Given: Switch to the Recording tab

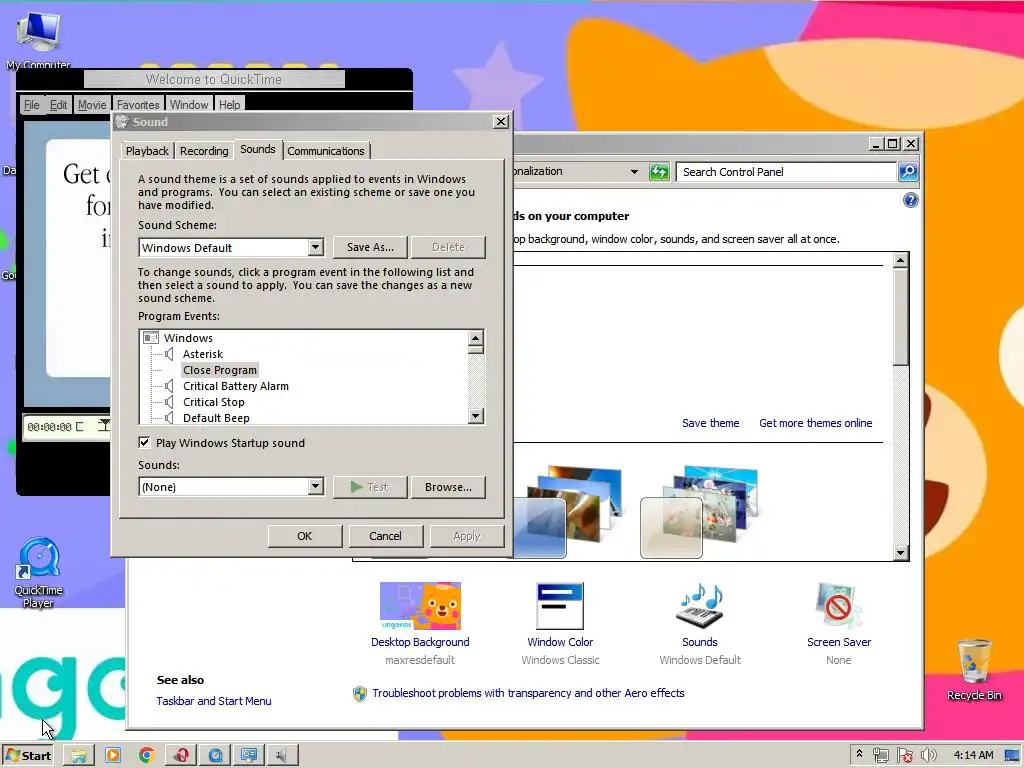Looking at the screenshot, I should (204, 151).
